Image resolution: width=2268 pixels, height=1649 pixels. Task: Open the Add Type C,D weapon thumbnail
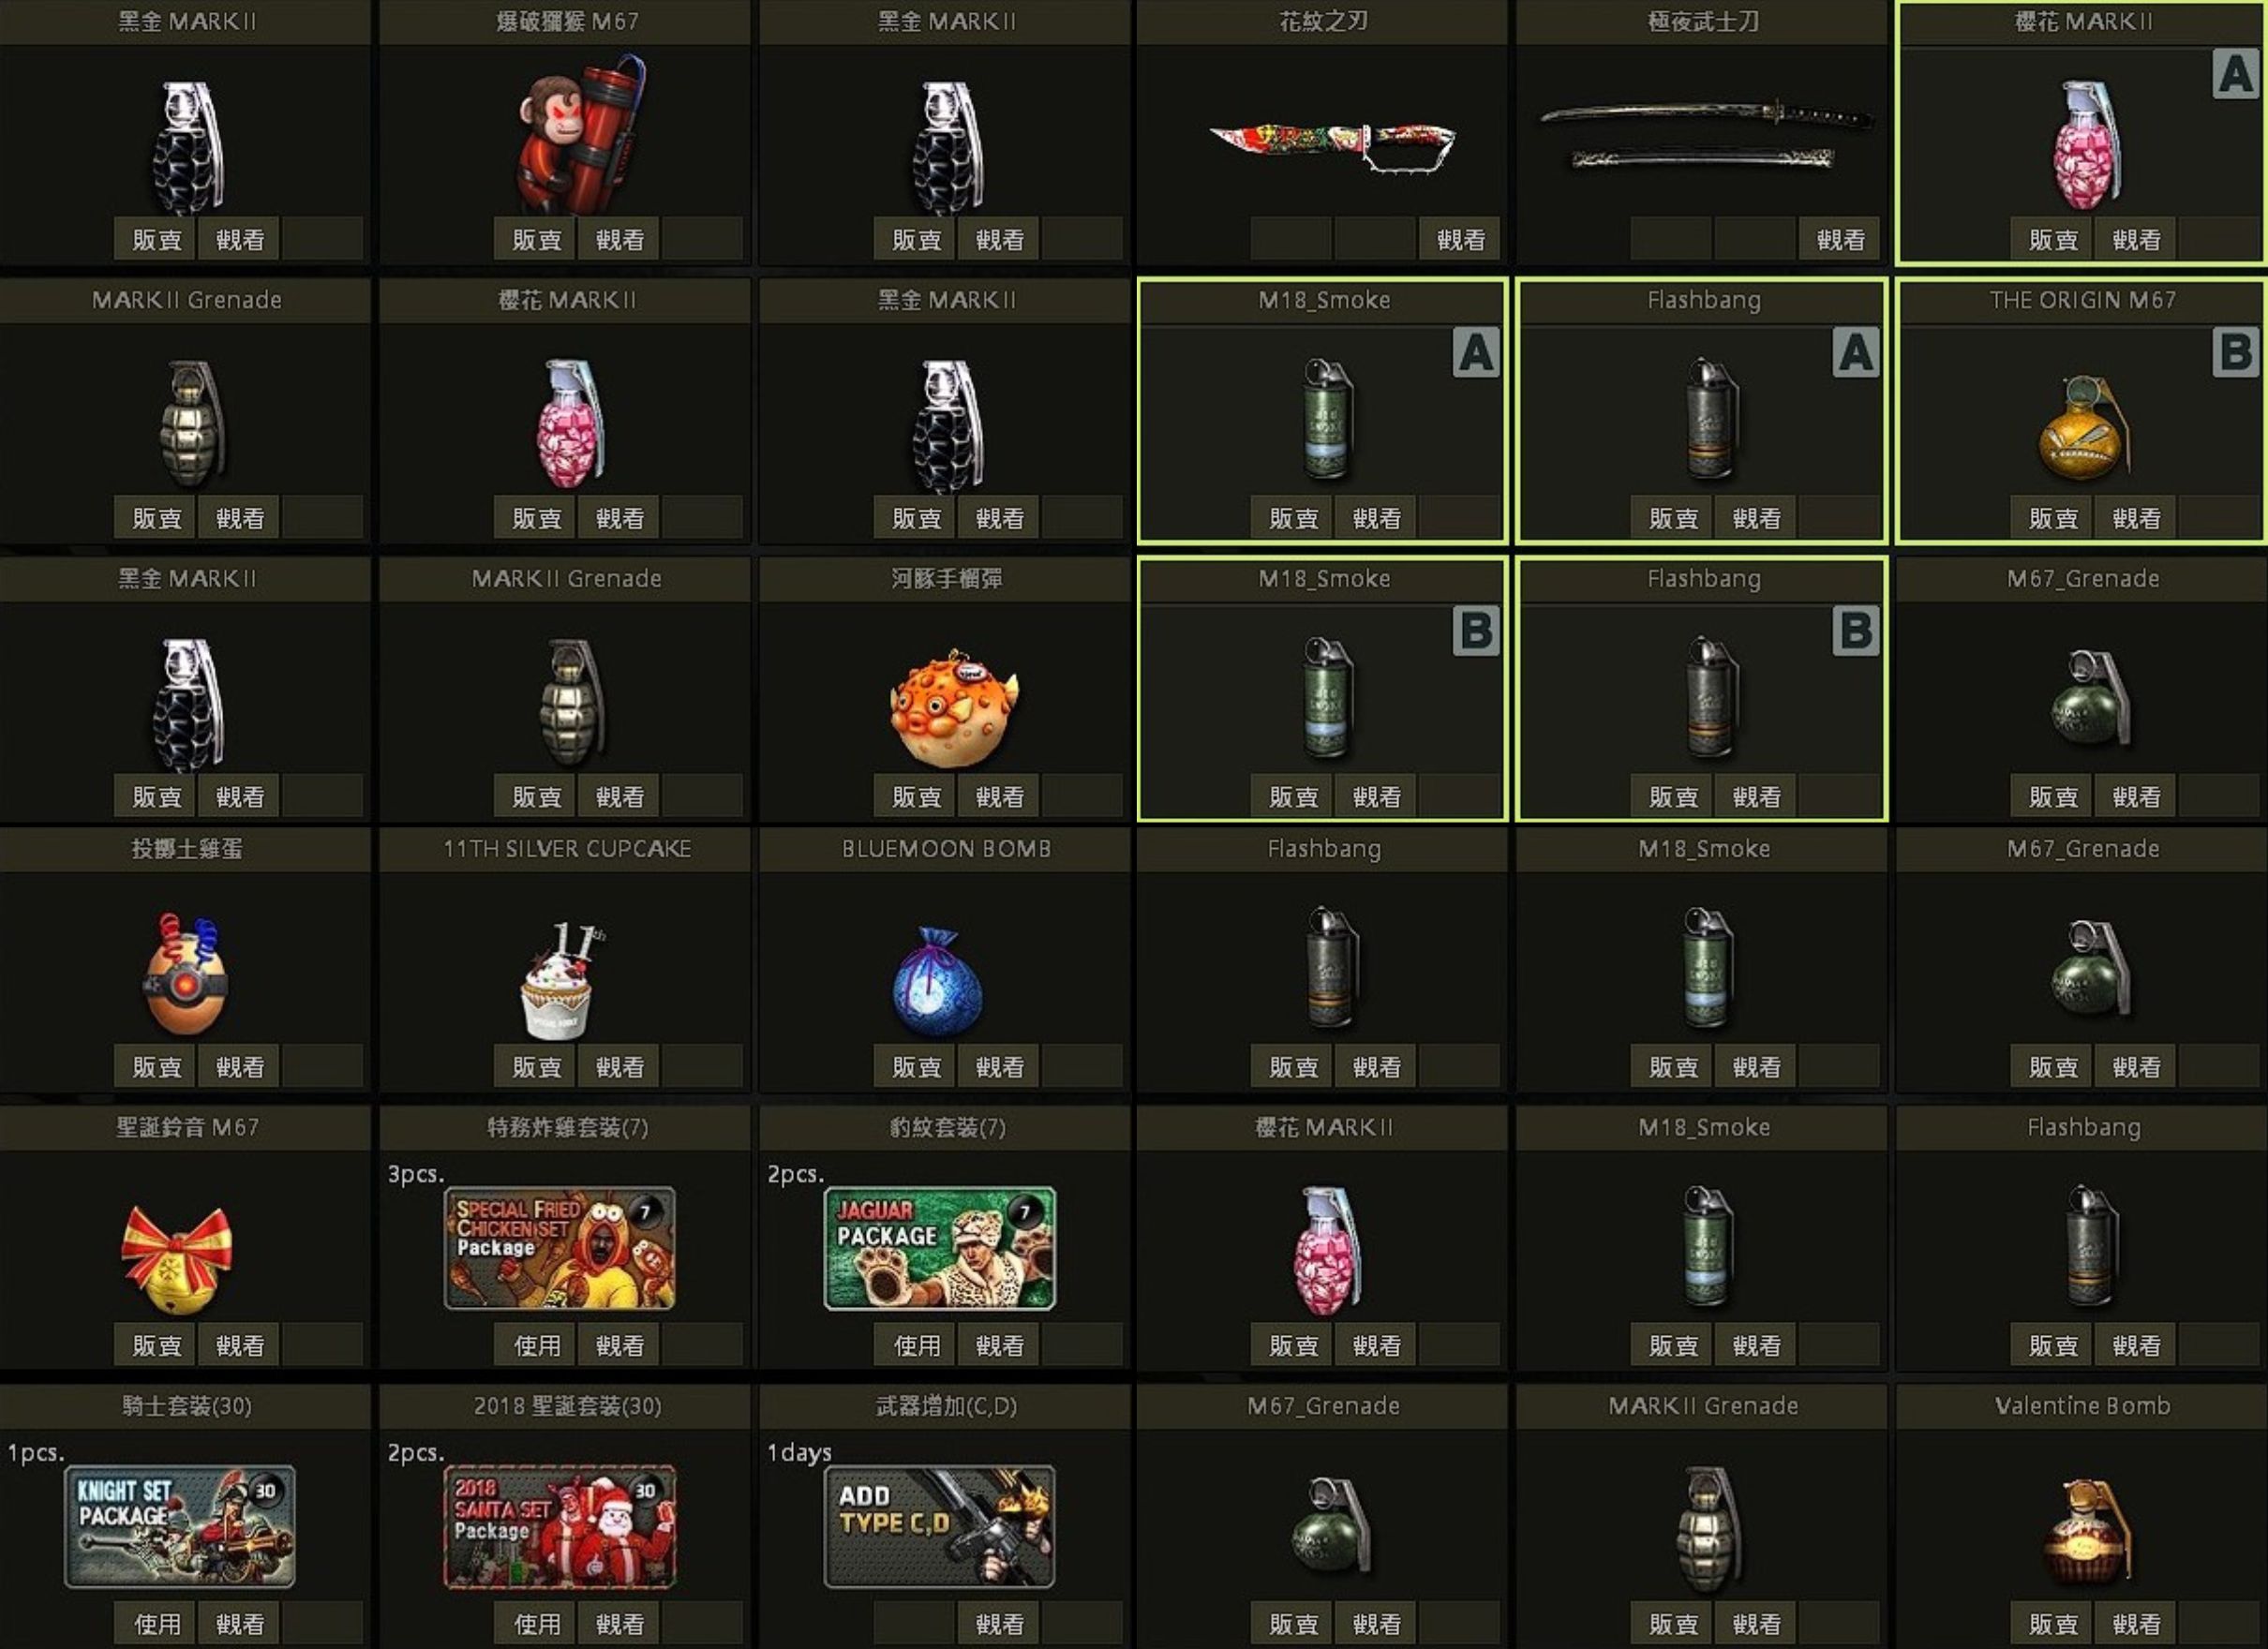pyautogui.click(x=939, y=1527)
